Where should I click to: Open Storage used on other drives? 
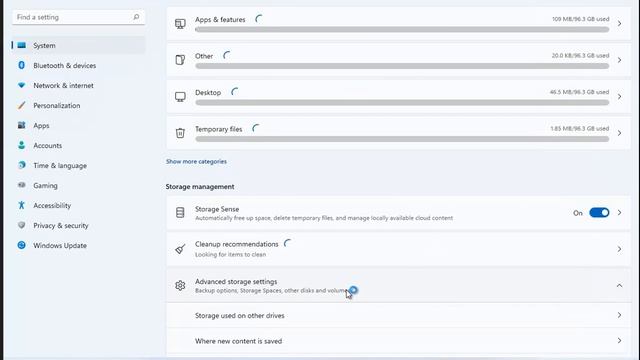pos(398,316)
